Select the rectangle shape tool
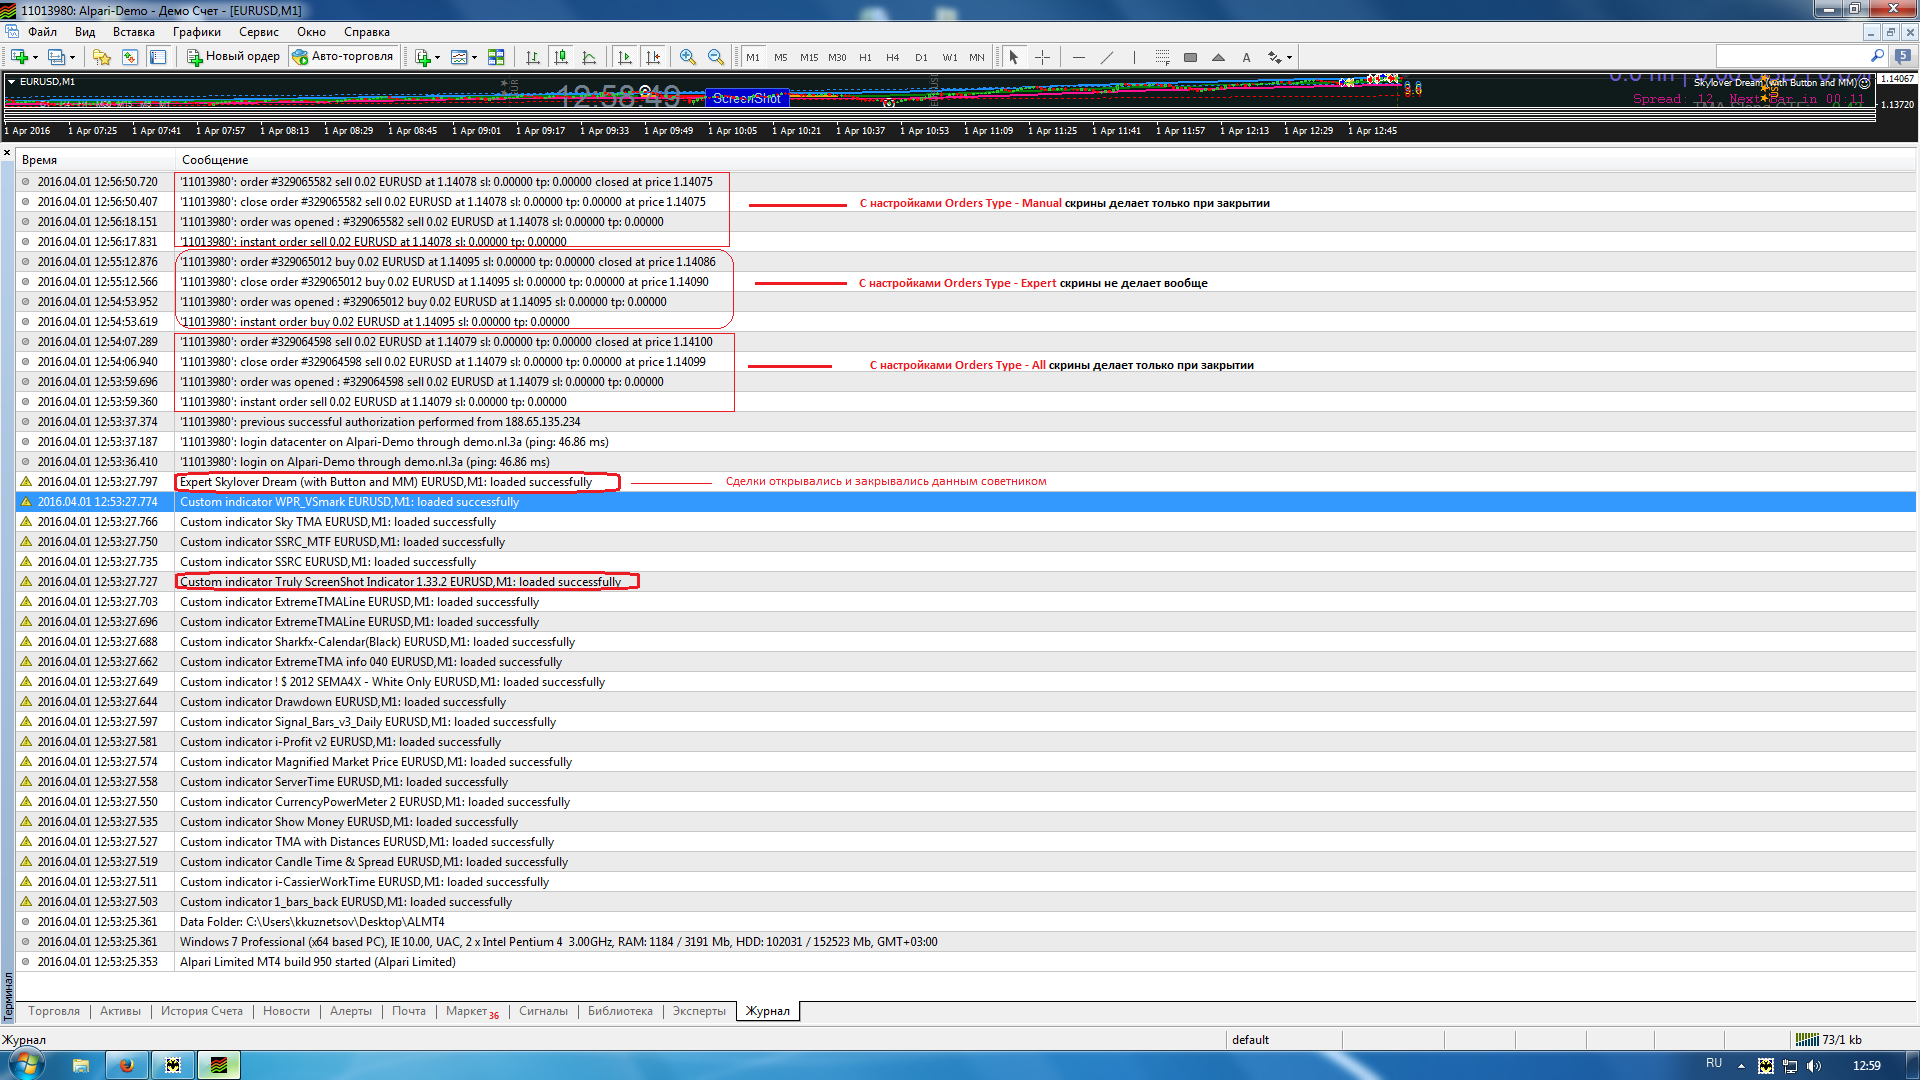 (x=1190, y=57)
